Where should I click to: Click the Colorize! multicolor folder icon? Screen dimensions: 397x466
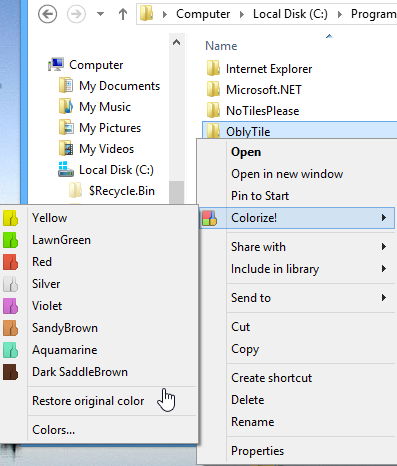pos(209,218)
